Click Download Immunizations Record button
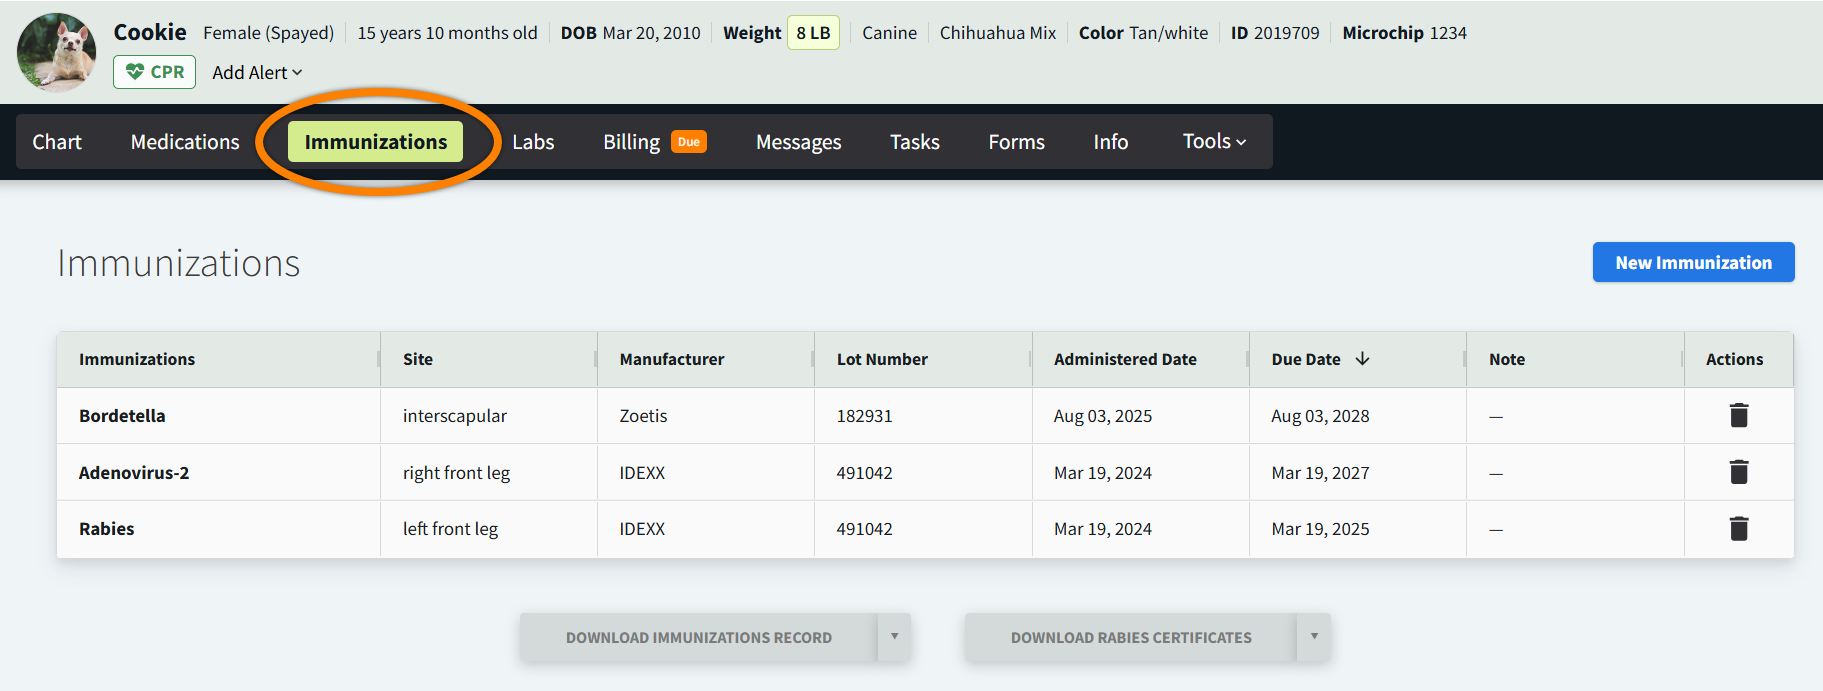Viewport: 1823px width, 691px height. click(x=698, y=637)
